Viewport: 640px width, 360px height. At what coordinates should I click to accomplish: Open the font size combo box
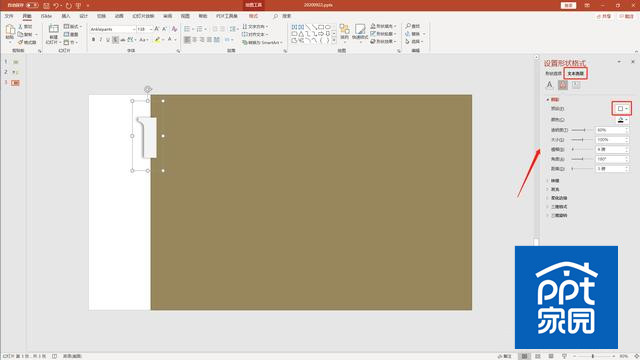[x=144, y=29]
